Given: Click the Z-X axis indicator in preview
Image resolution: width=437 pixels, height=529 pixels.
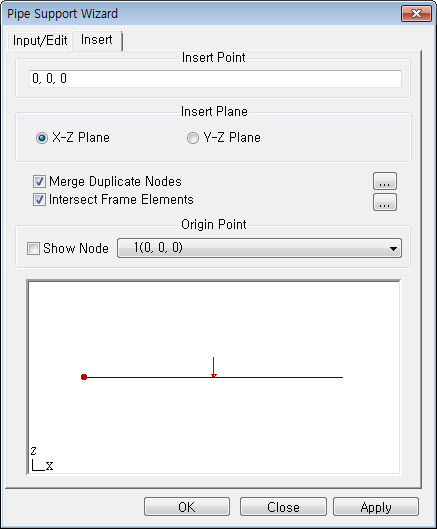Looking at the screenshot, I should [x=42, y=459].
